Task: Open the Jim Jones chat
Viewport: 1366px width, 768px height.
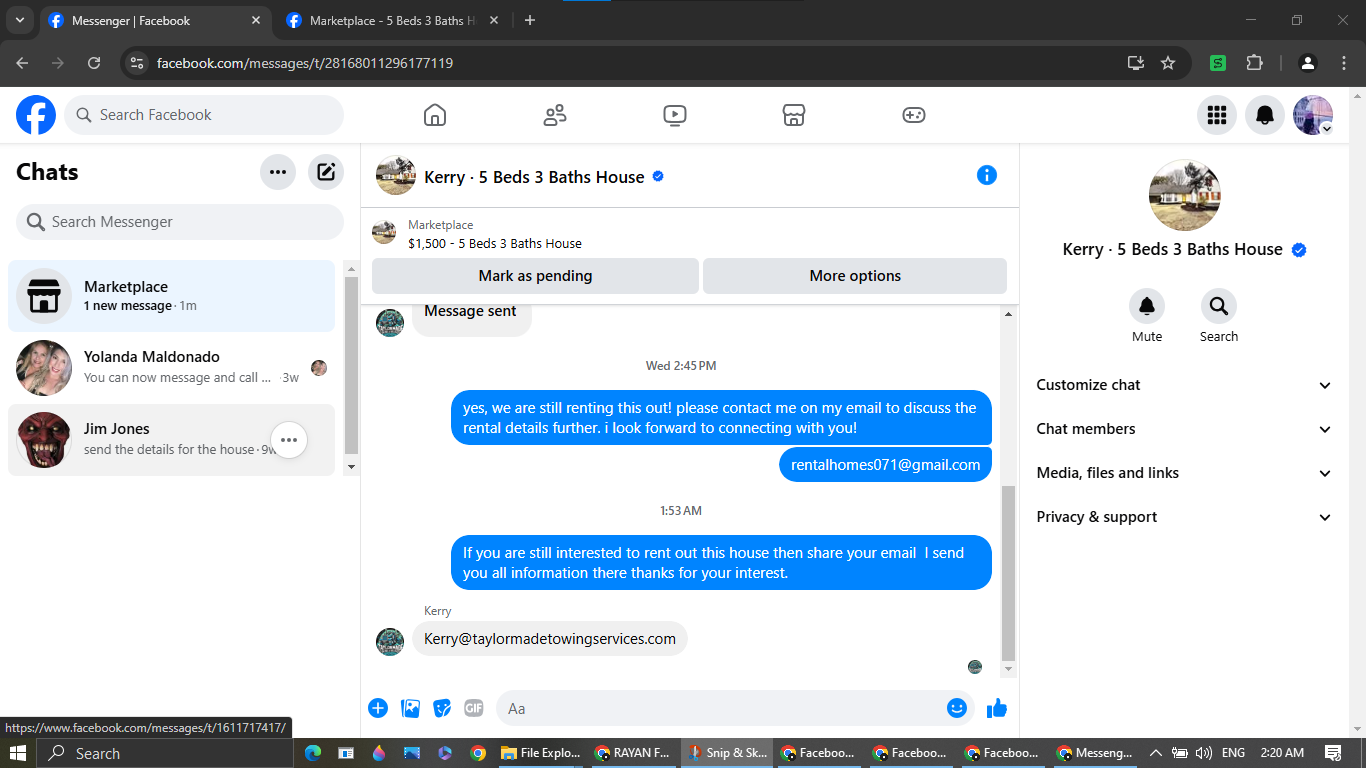Action: point(172,440)
